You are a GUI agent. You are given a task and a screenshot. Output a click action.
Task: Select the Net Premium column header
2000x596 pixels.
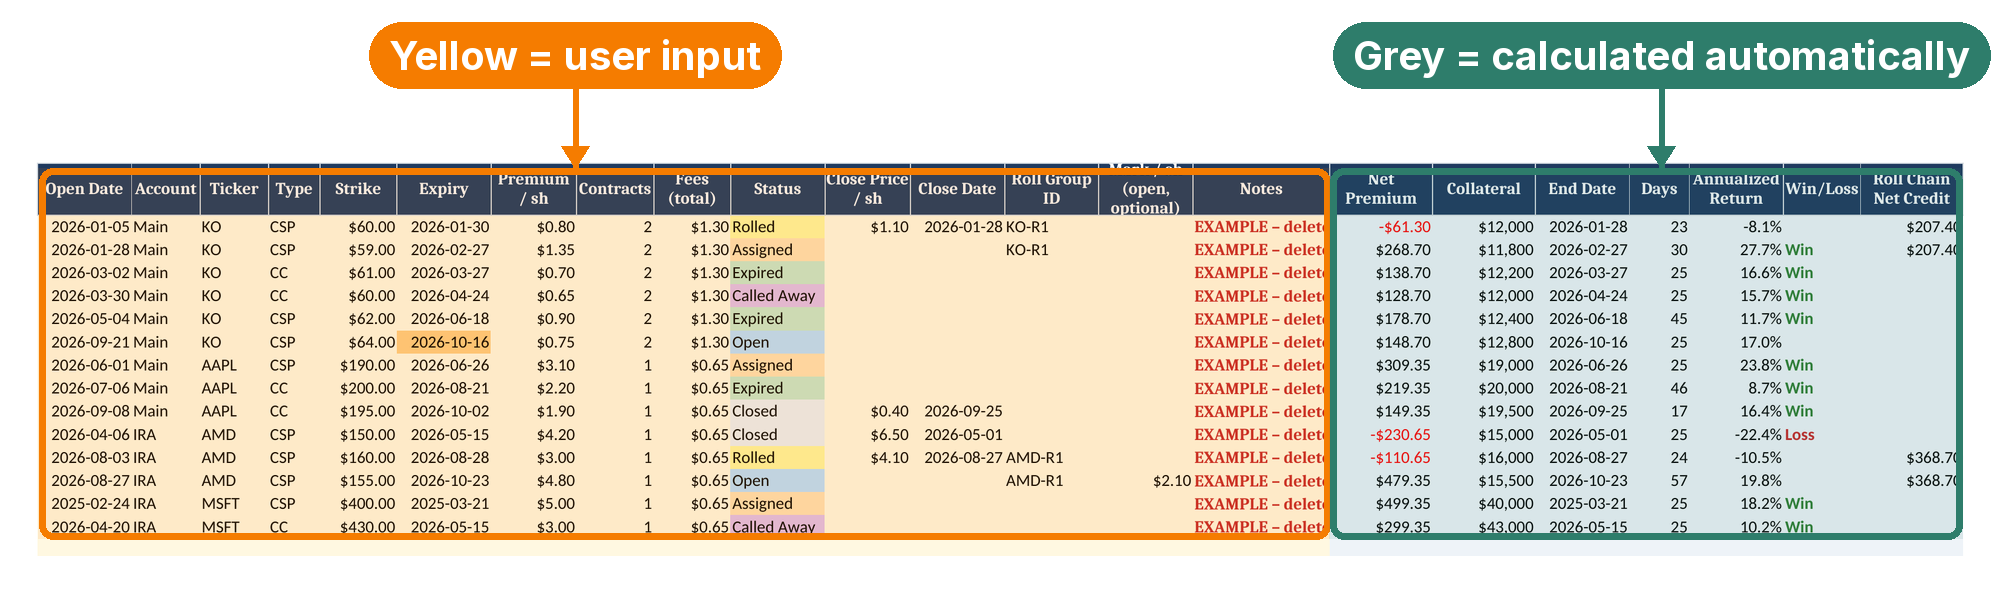pyautogui.click(x=1381, y=189)
